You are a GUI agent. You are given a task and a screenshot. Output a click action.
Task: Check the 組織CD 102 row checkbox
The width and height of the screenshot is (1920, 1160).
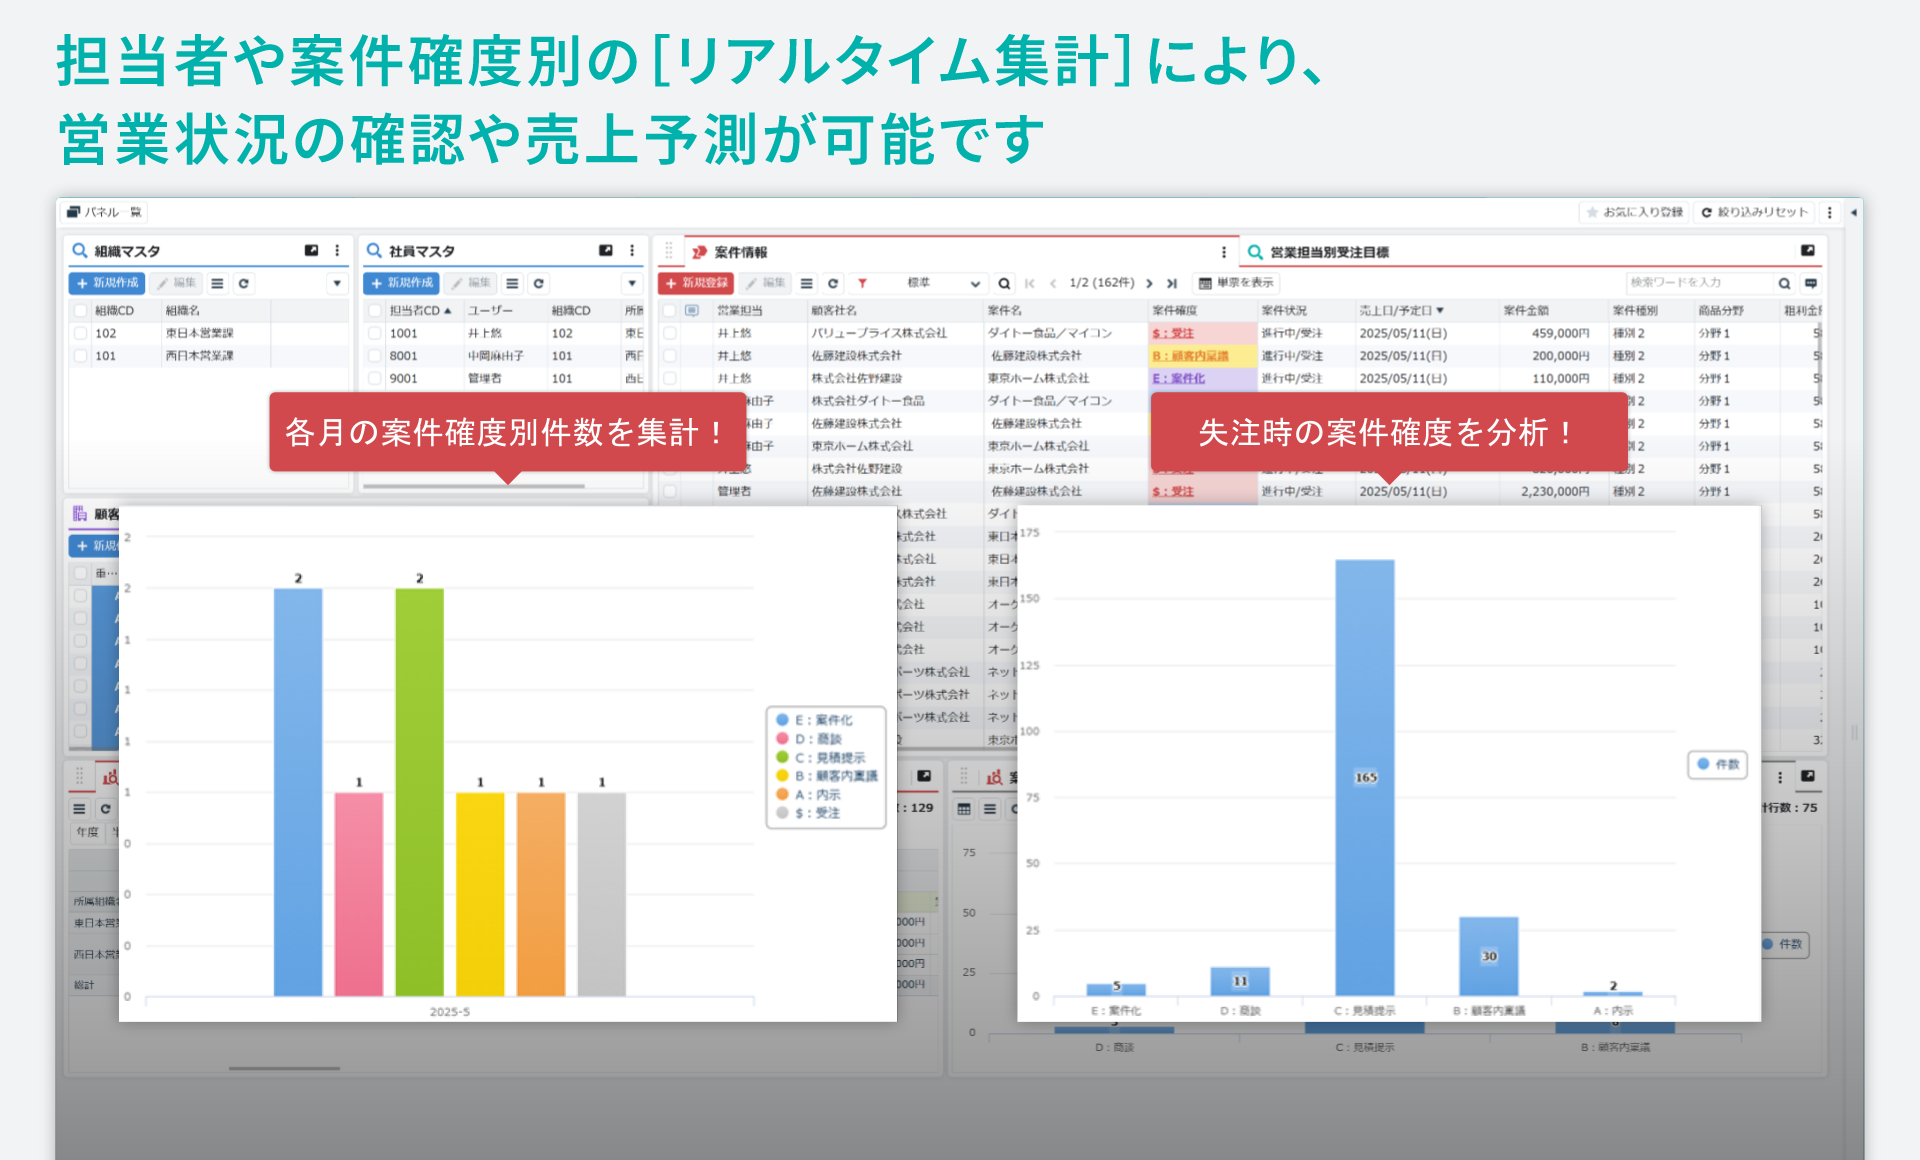point(80,333)
